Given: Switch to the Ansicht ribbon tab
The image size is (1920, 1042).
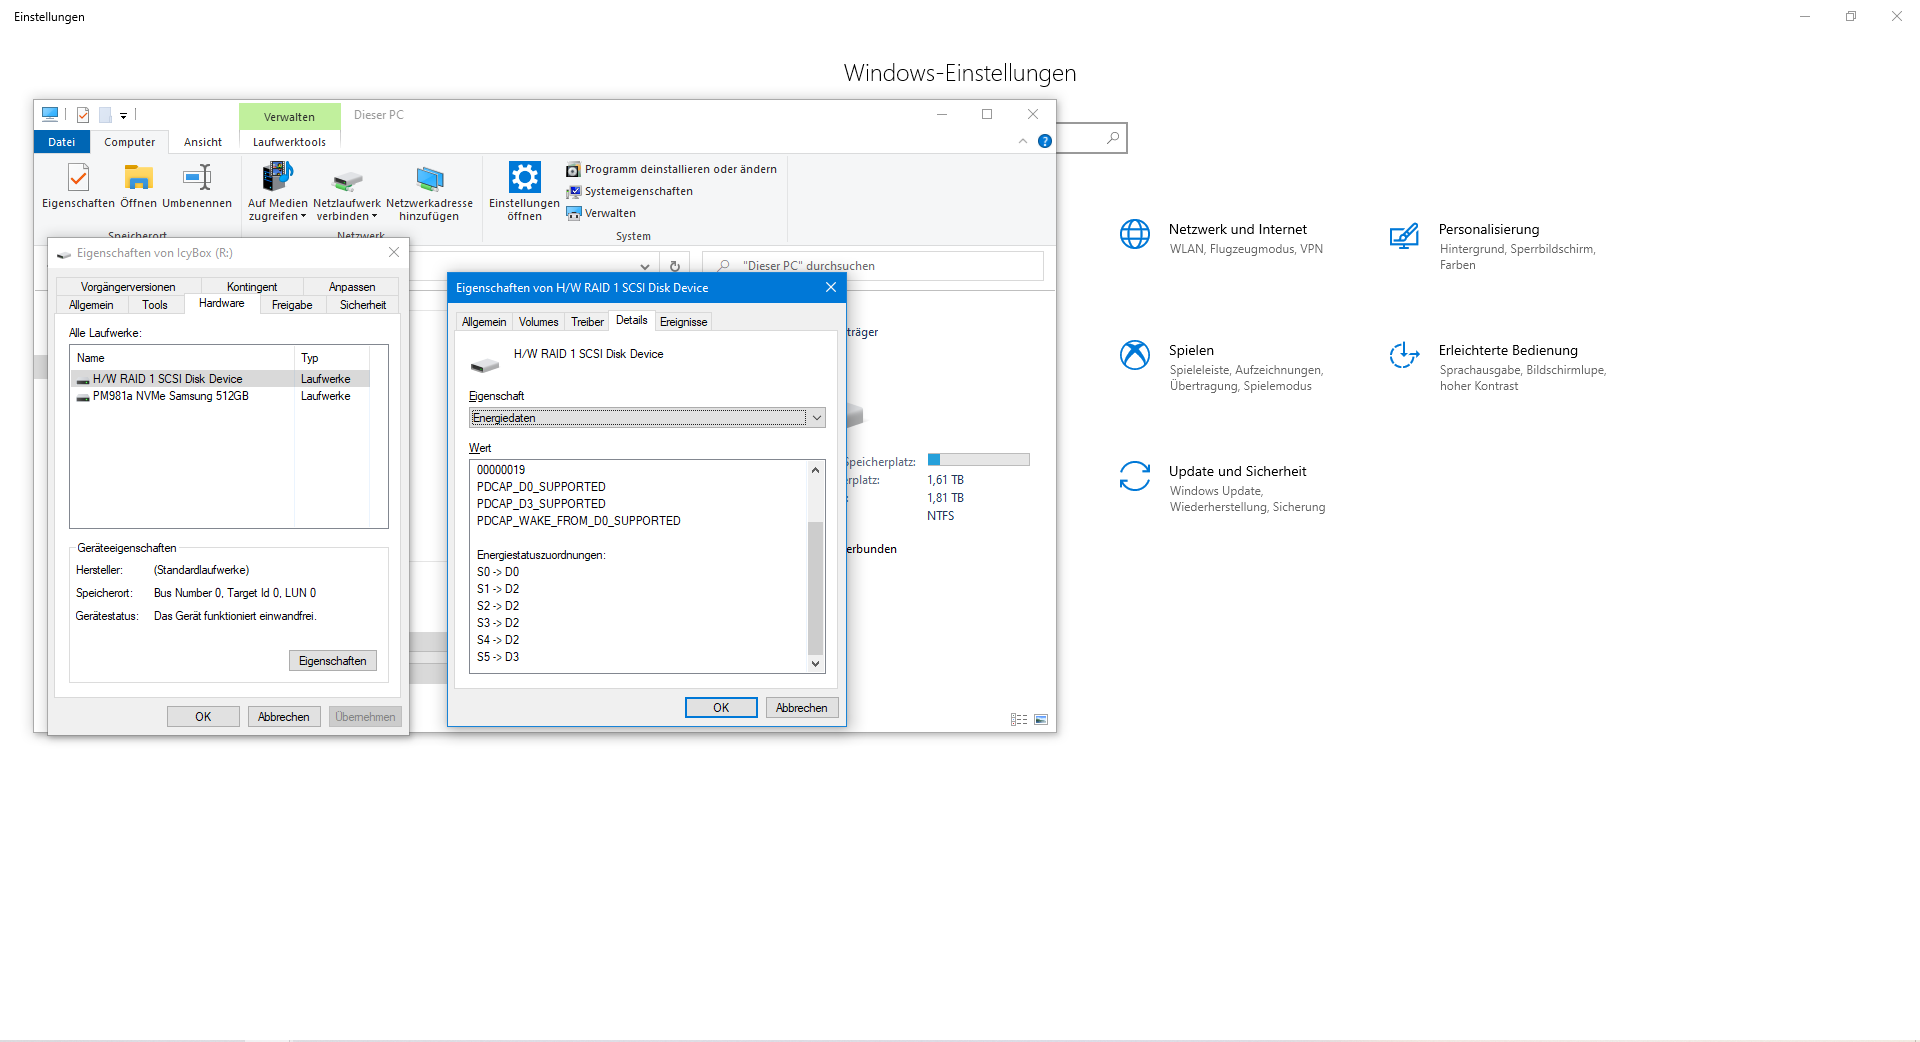Looking at the screenshot, I should click(203, 142).
